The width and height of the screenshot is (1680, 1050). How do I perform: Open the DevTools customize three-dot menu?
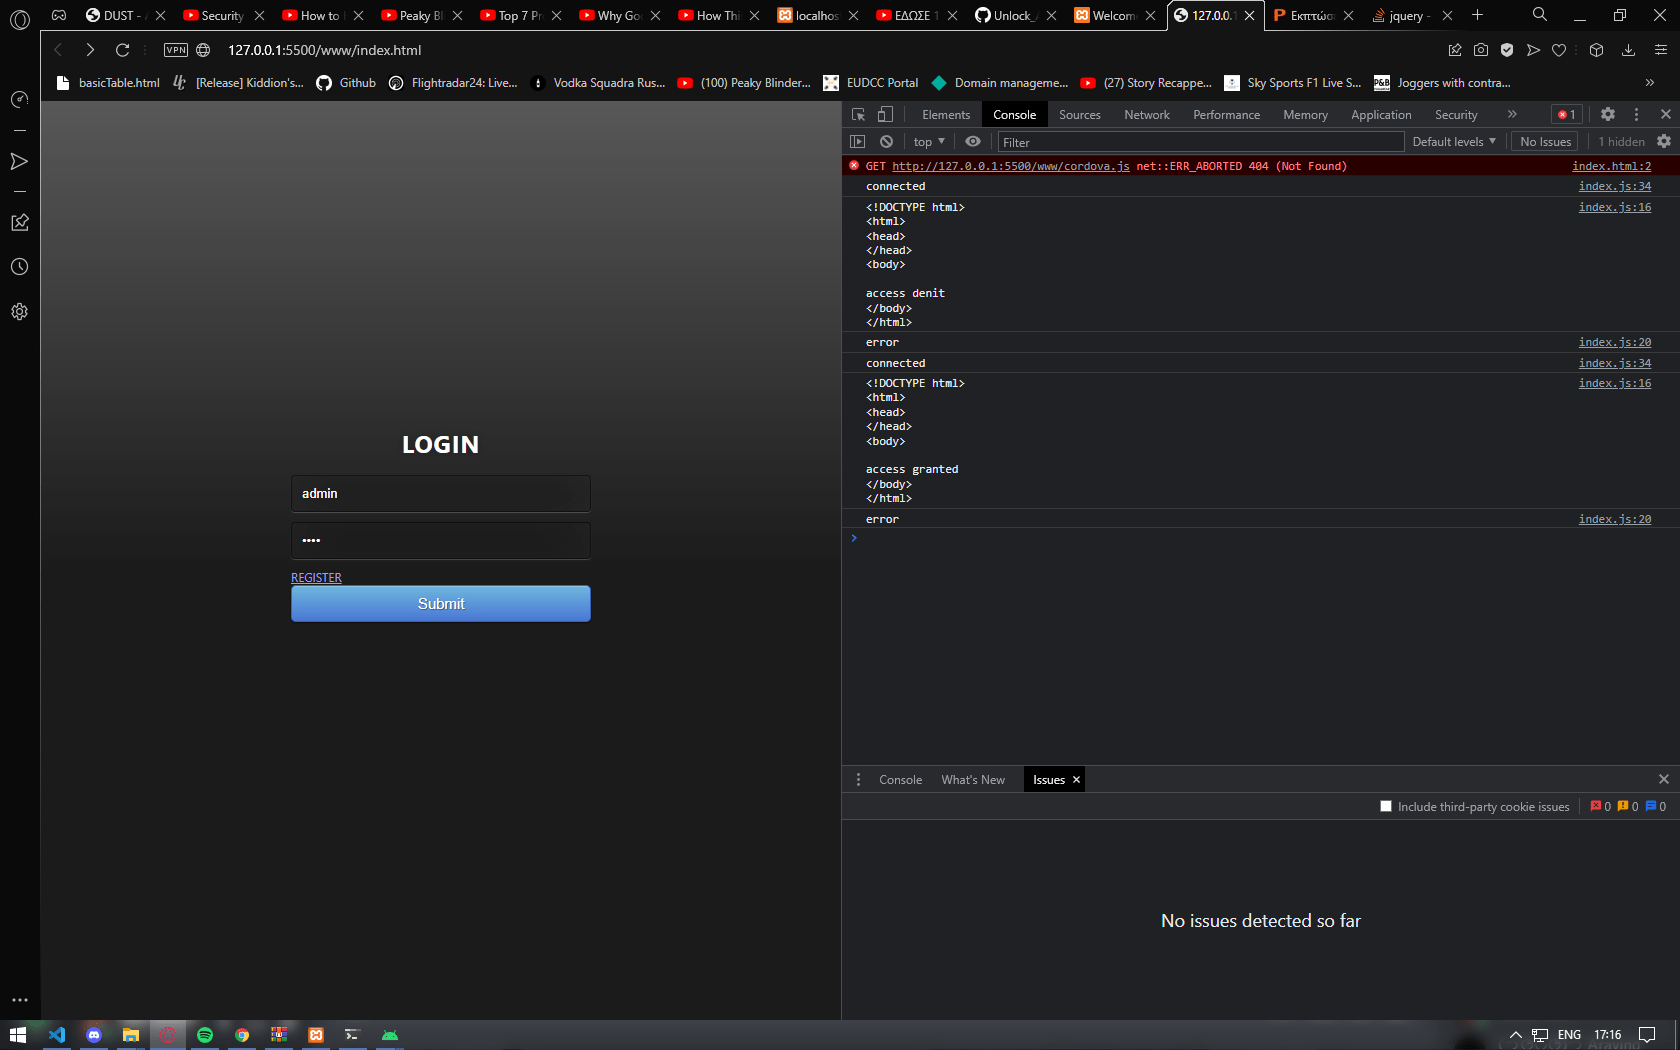pyautogui.click(x=1636, y=115)
